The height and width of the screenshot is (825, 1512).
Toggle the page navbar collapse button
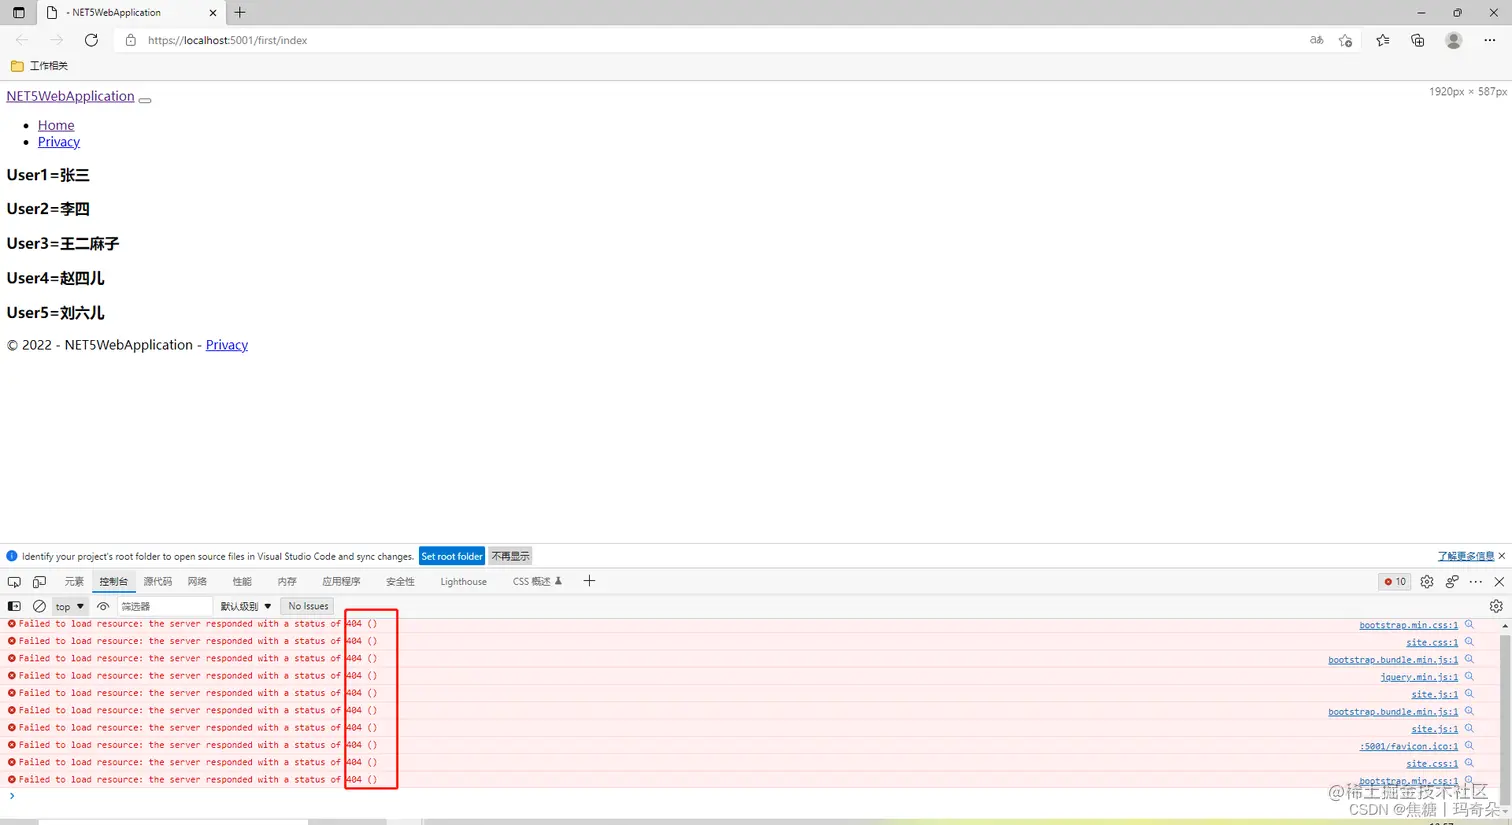pyautogui.click(x=145, y=100)
